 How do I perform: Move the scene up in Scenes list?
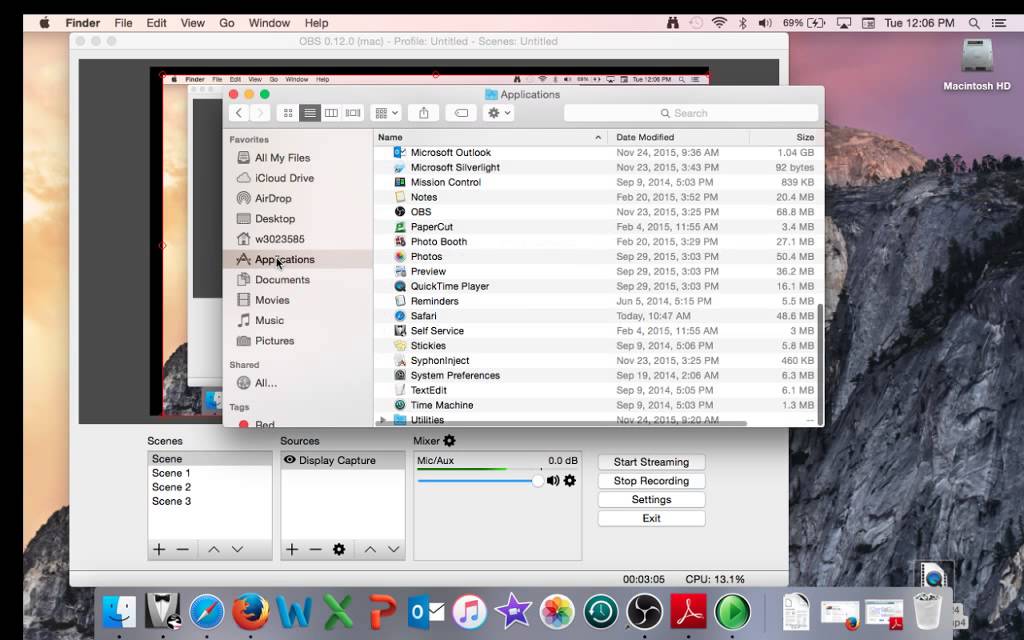(214, 549)
